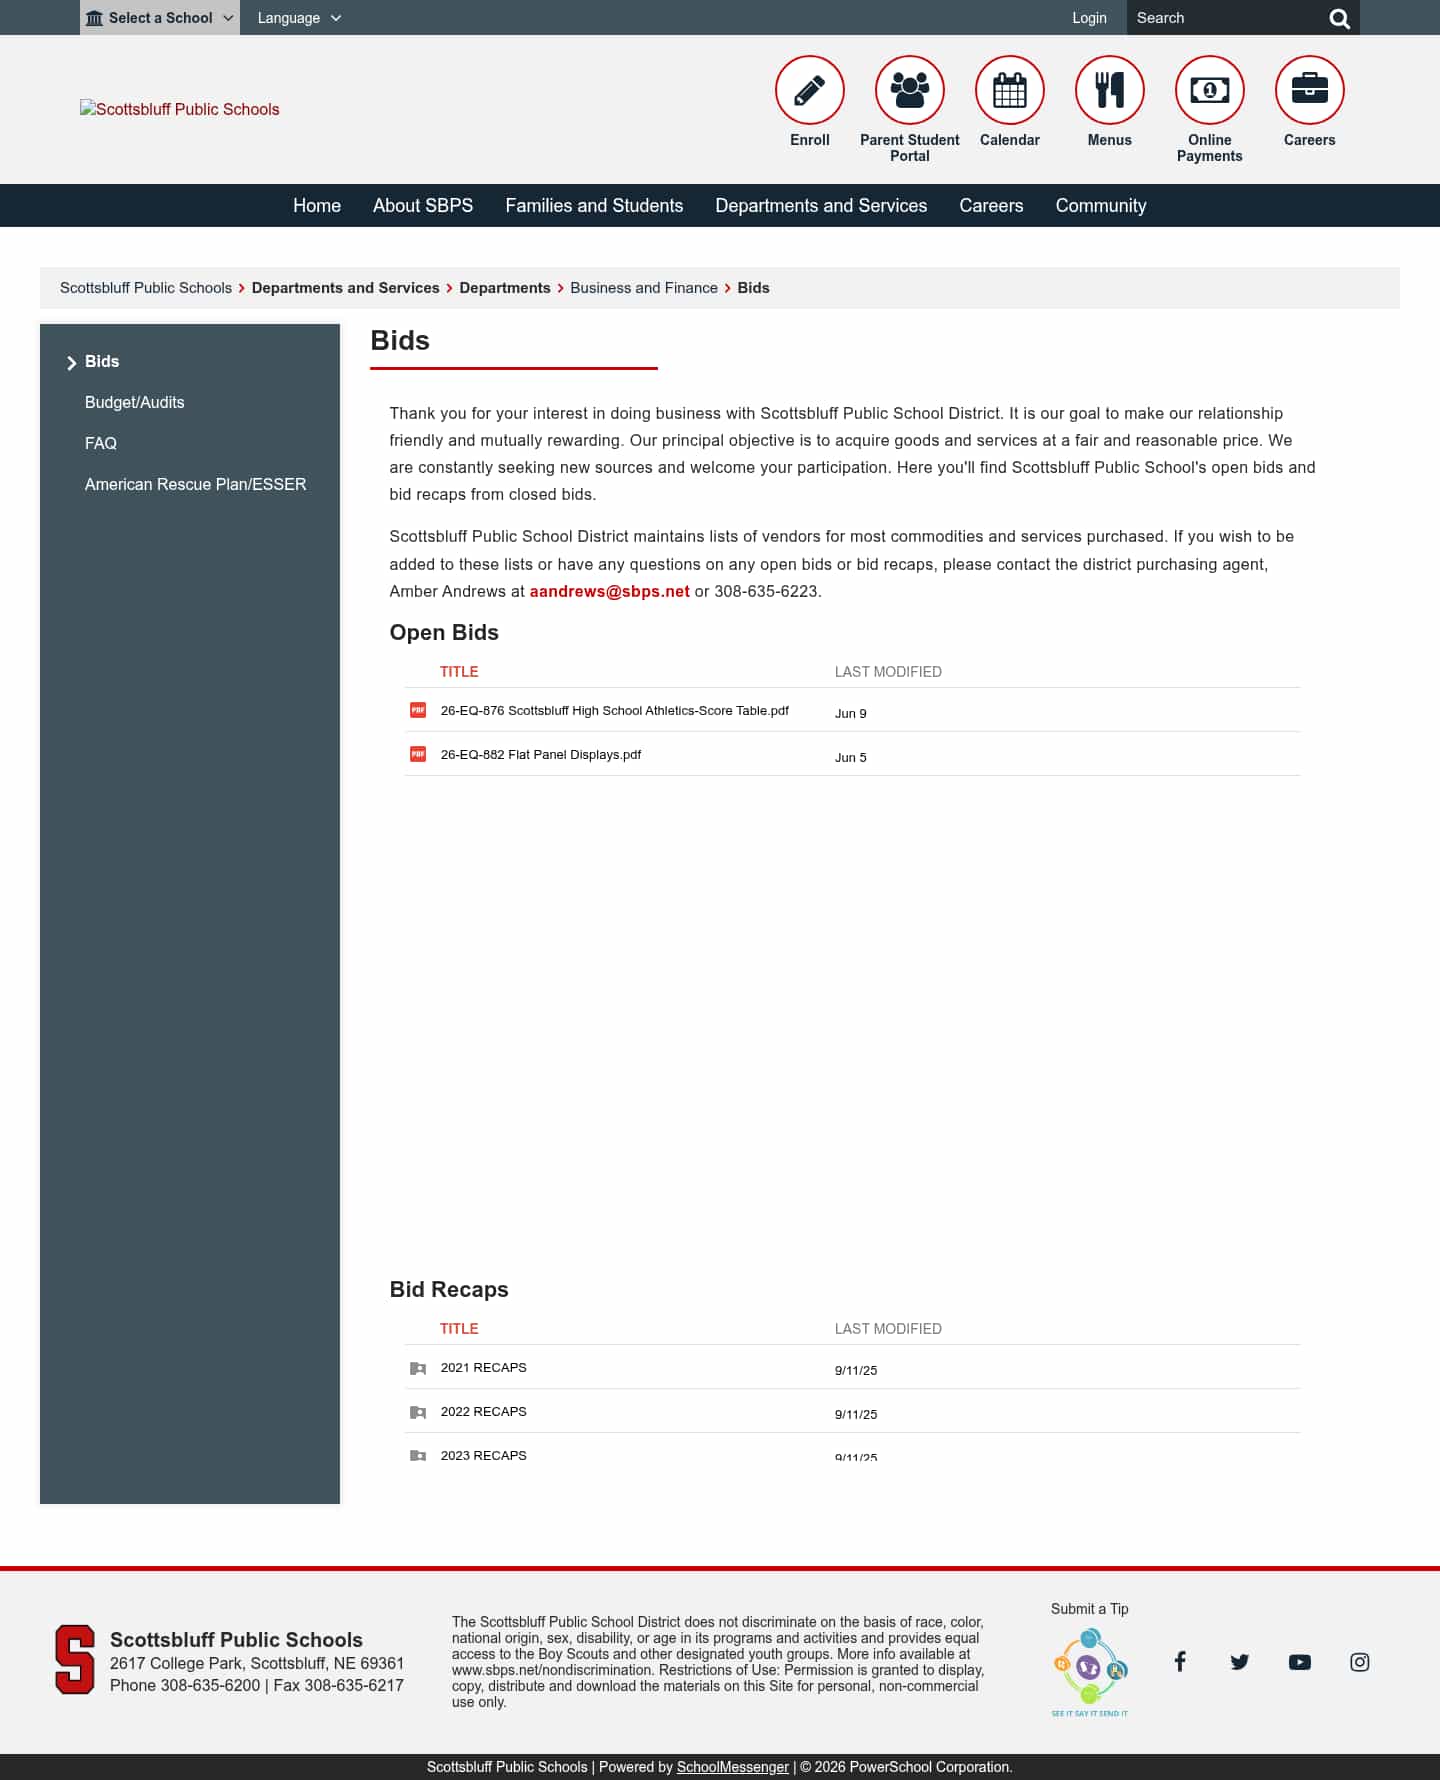Image resolution: width=1440 pixels, height=1780 pixels.
Task: Click into the Search input field
Action: 1225,18
